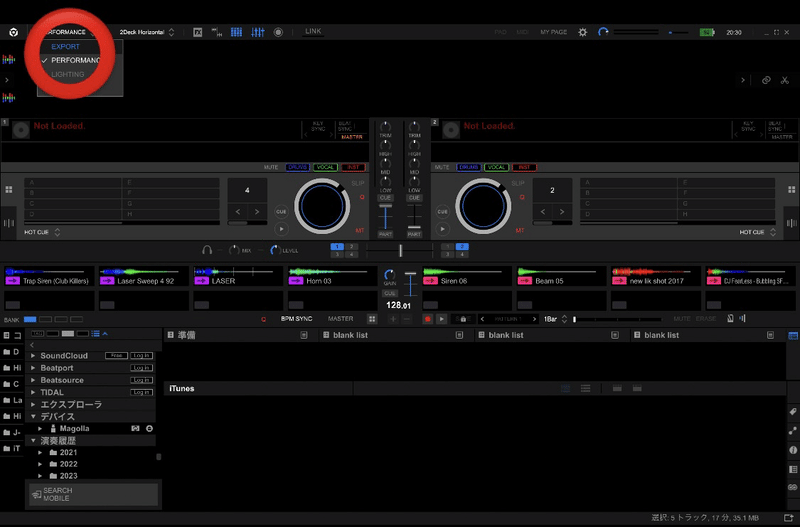The image size is (800, 527).
Task: Go to next sequencer pattern with right arrow
Action: [x=534, y=319]
